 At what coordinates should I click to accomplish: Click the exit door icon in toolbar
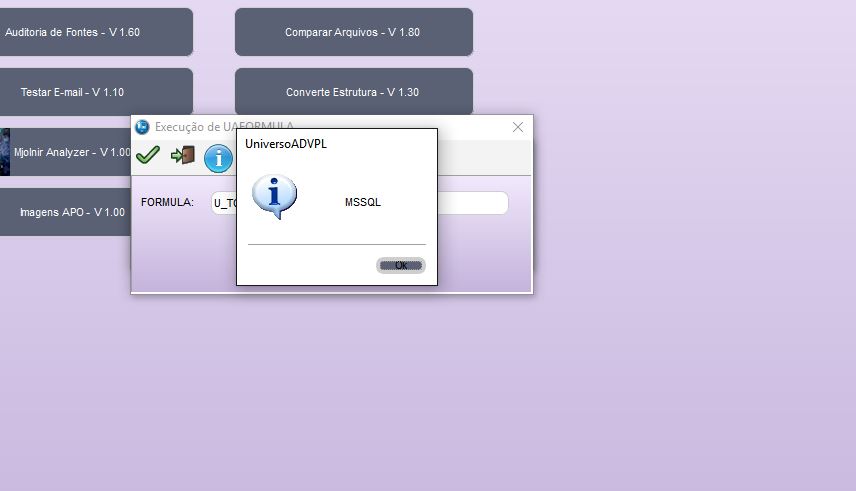[182, 155]
